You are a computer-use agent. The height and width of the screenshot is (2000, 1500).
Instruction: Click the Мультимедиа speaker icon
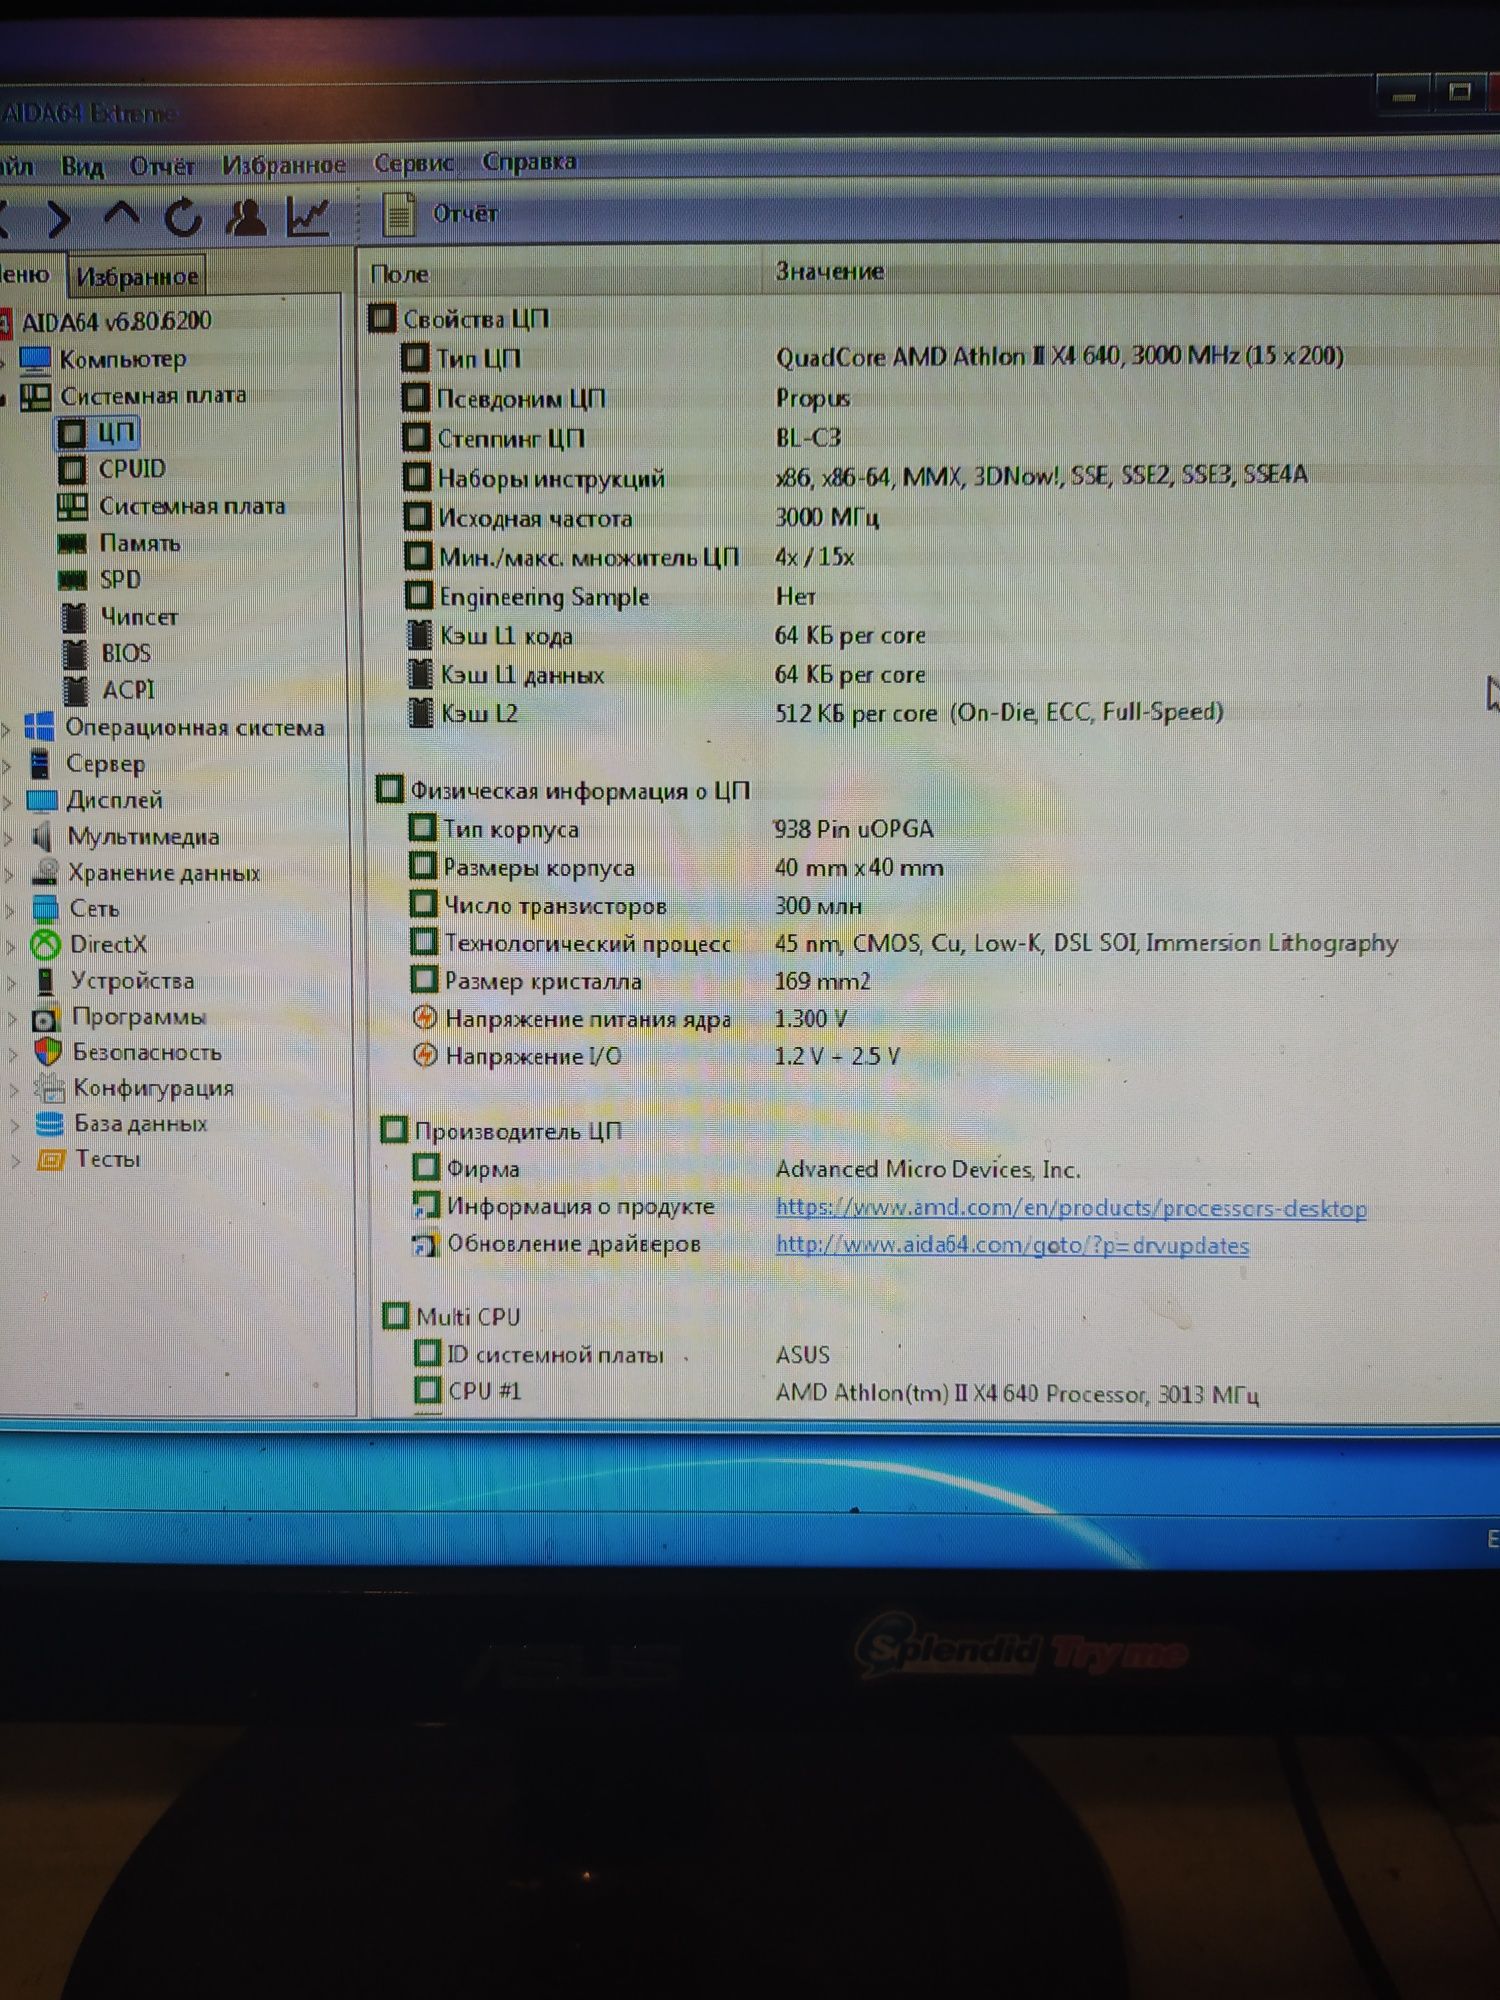tap(41, 836)
